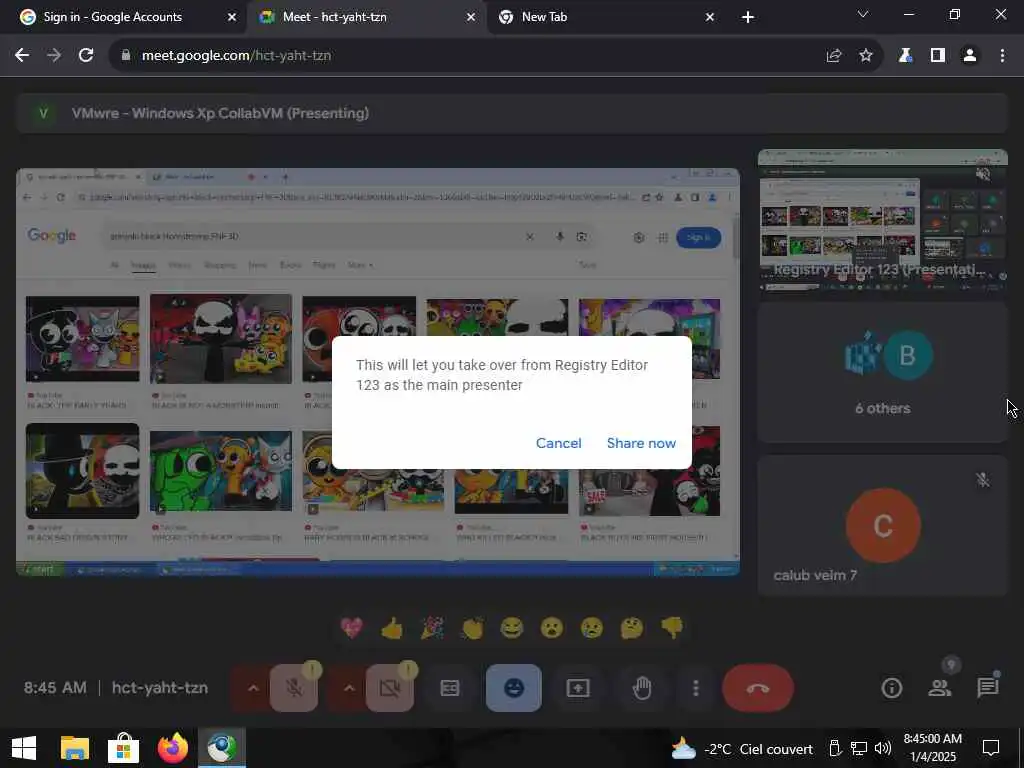The width and height of the screenshot is (1024, 768).
Task: Send the thumbs up reaction
Action: click(x=392, y=628)
